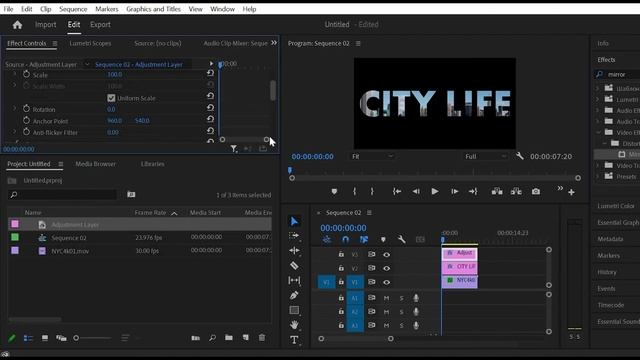Delete selected item with trash icon
Screen dimensions: 640x360
click(262, 338)
